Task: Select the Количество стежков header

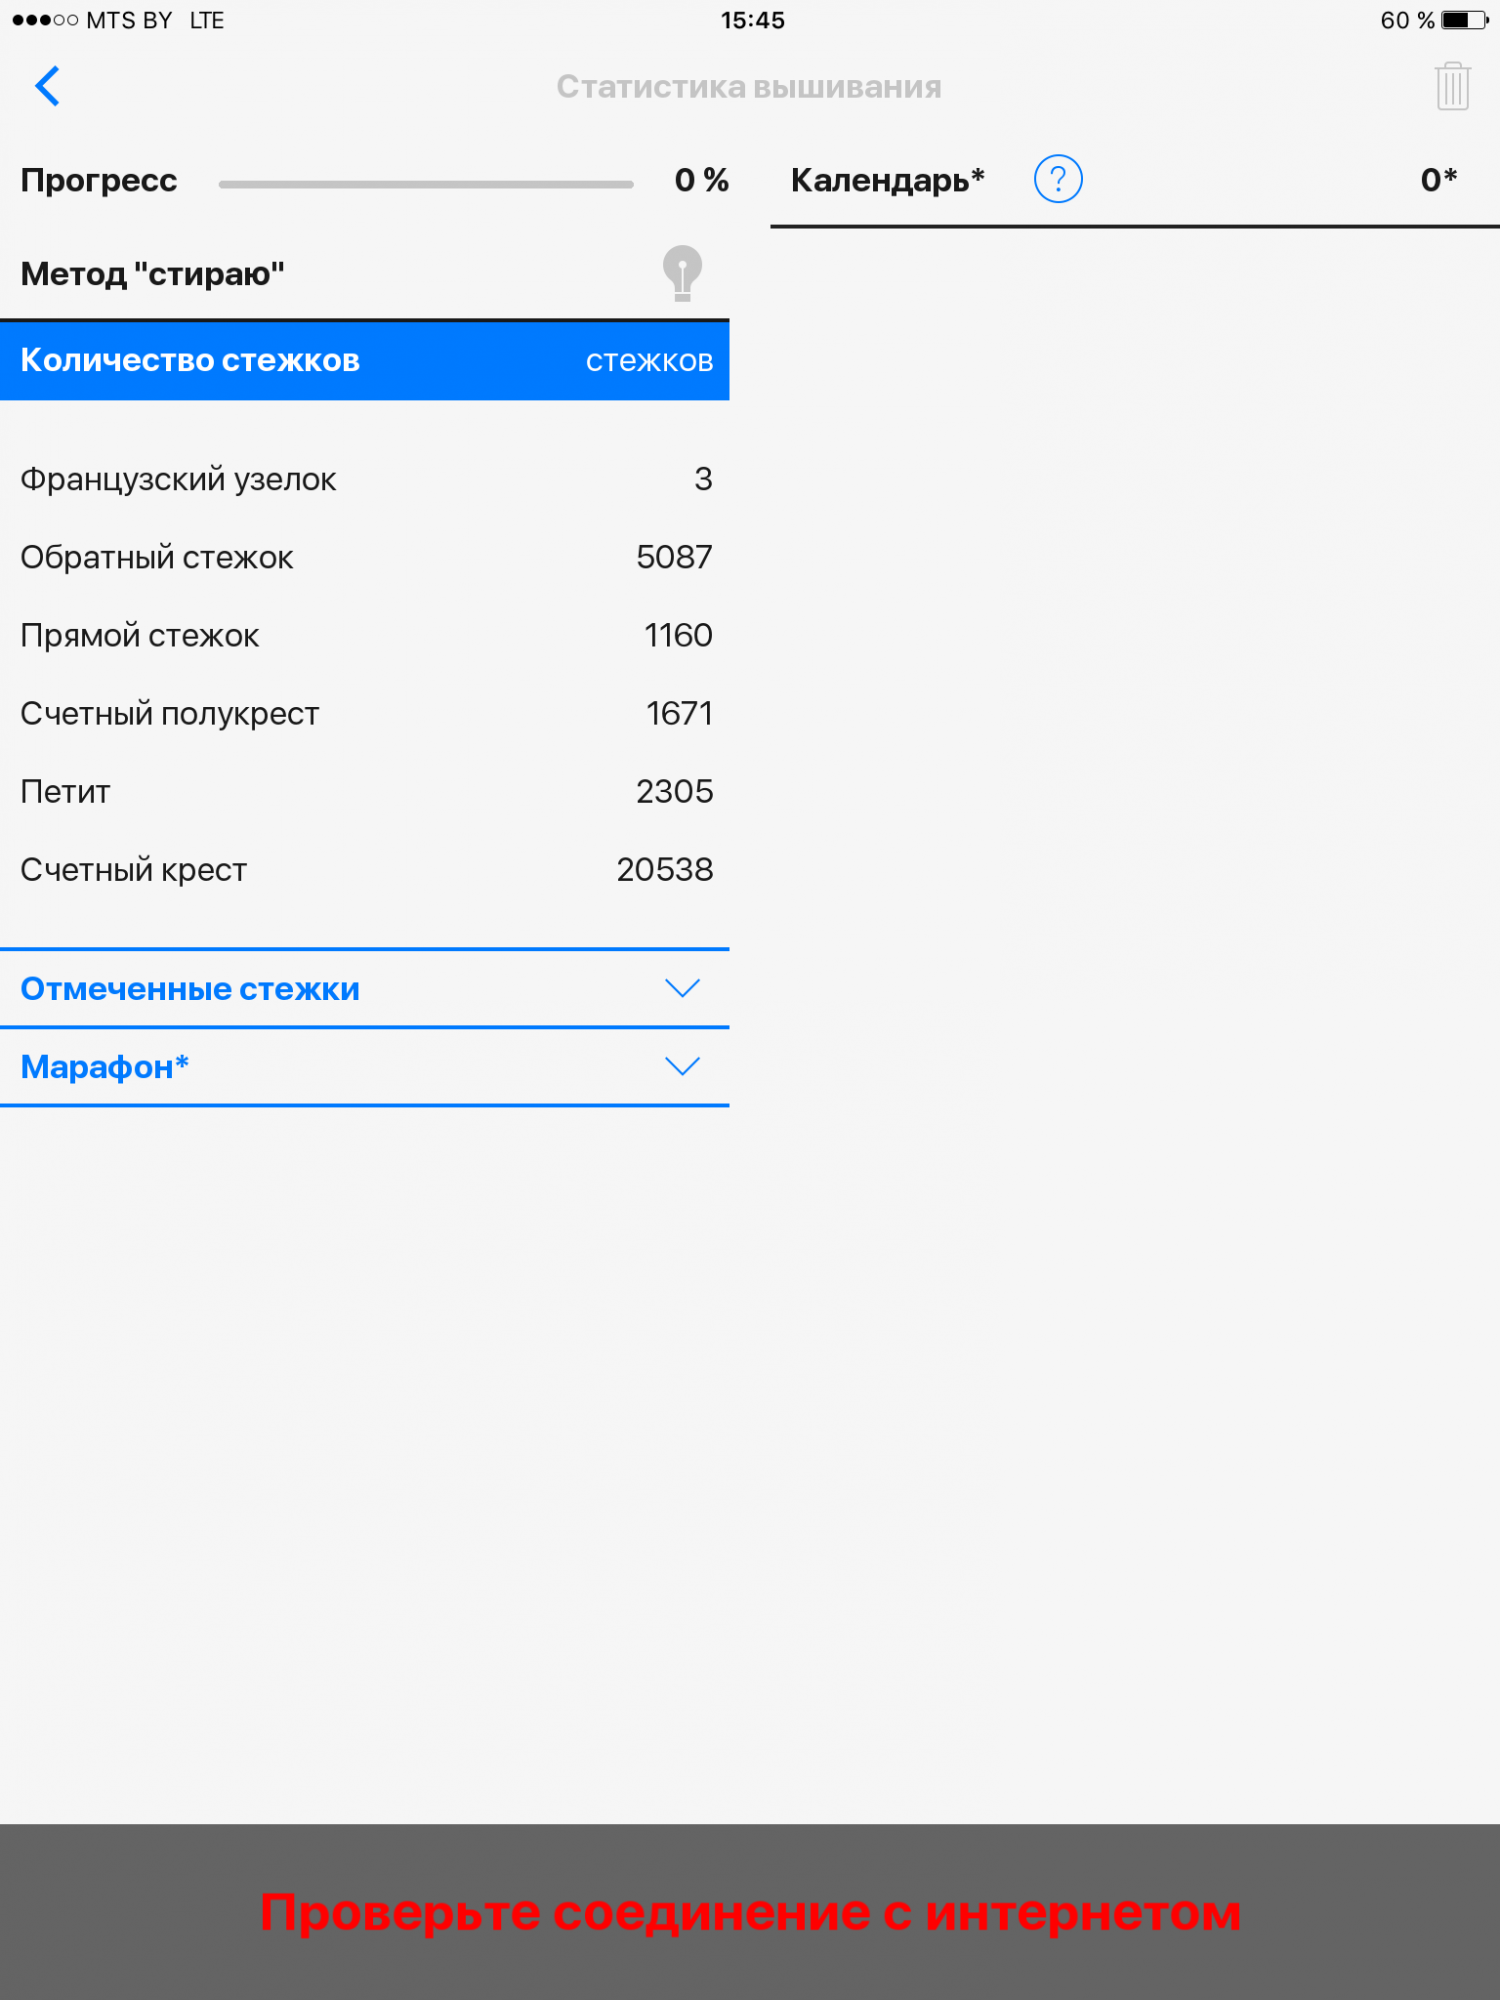Action: tap(190, 361)
